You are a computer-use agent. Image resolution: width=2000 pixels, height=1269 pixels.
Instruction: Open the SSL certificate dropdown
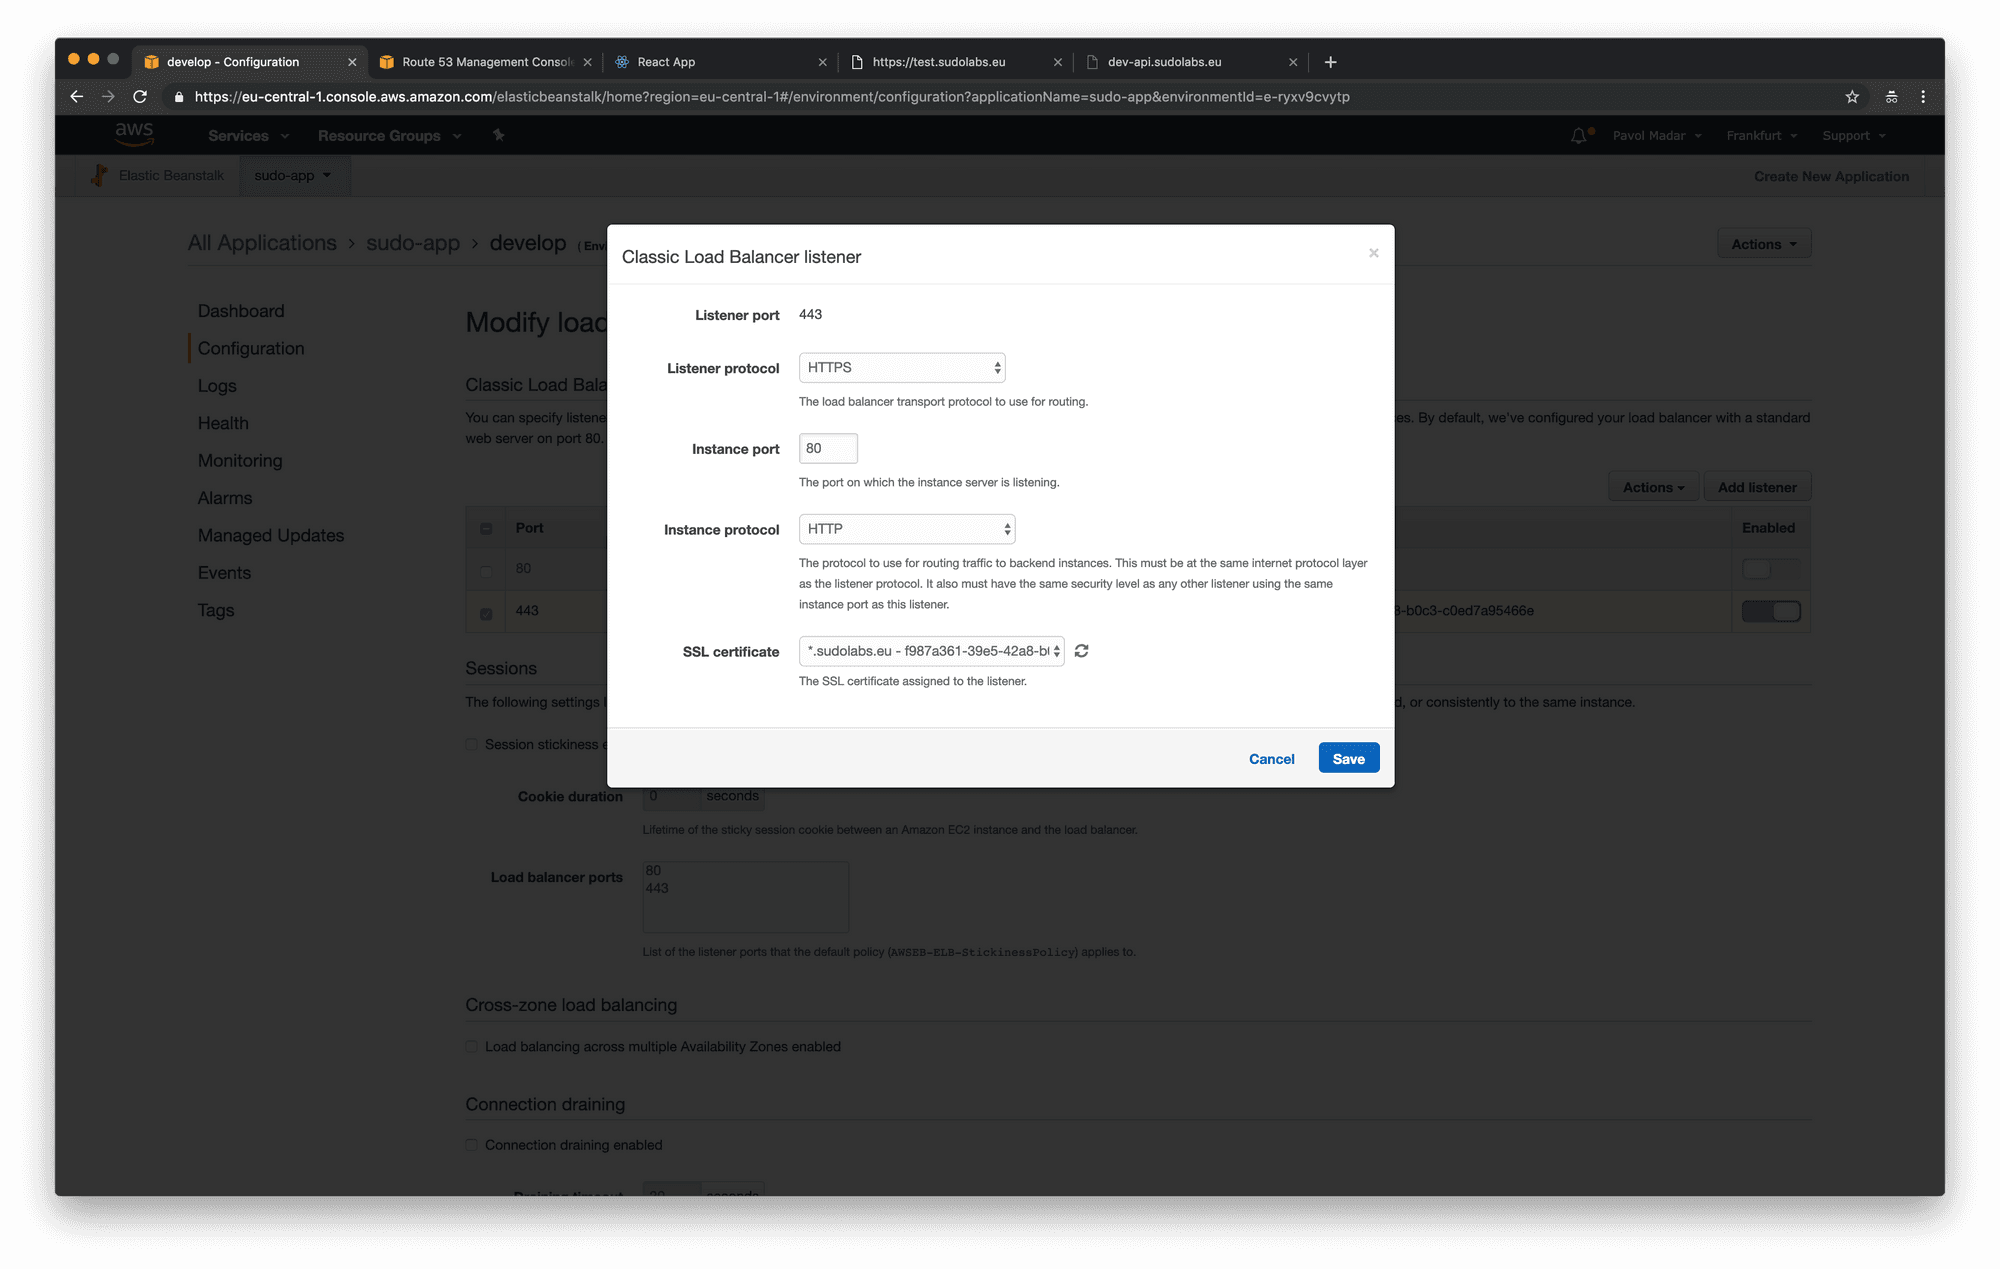931,651
